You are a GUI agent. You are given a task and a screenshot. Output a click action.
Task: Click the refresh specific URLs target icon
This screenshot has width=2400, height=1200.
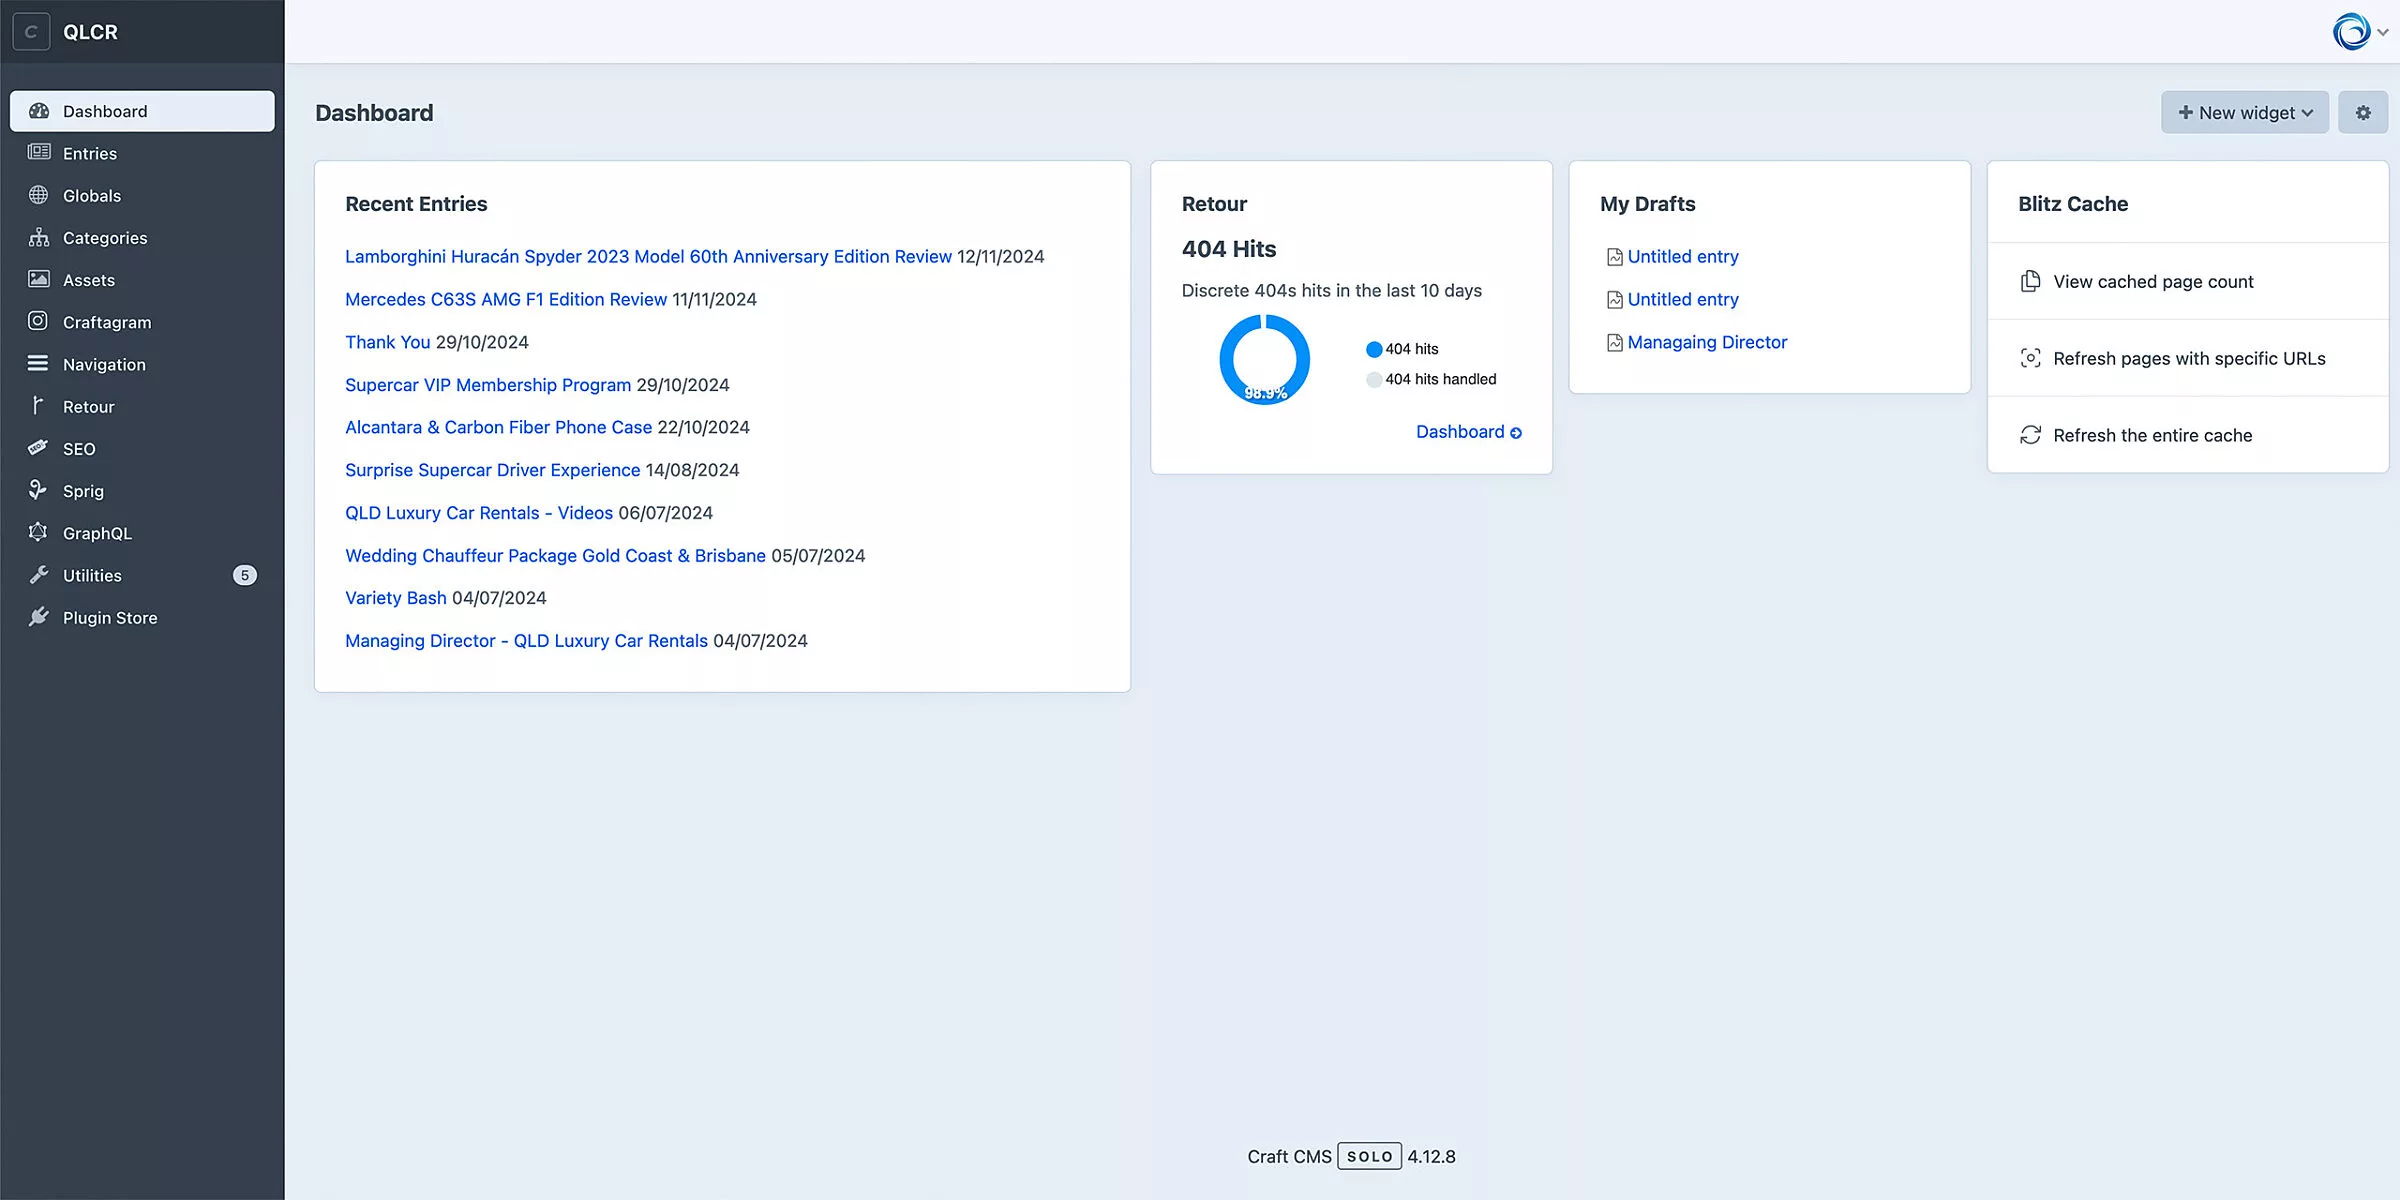click(2030, 358)
